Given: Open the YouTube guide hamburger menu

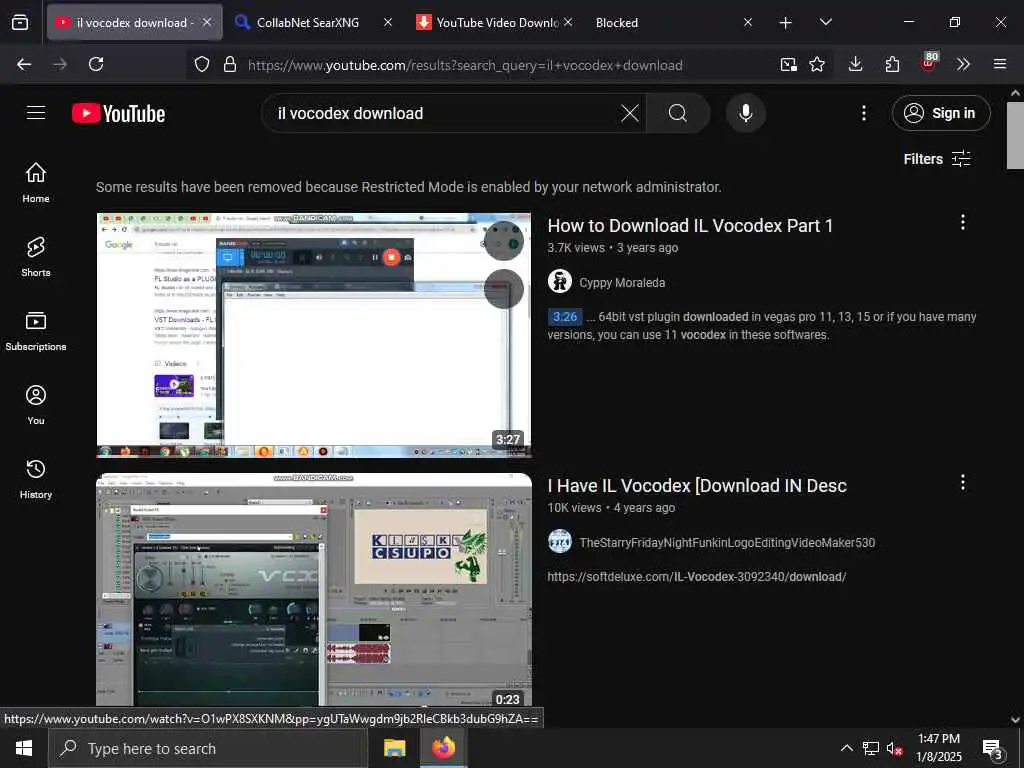Looking at the screenshot, I should pyautogui.click(x=36, y=113).
